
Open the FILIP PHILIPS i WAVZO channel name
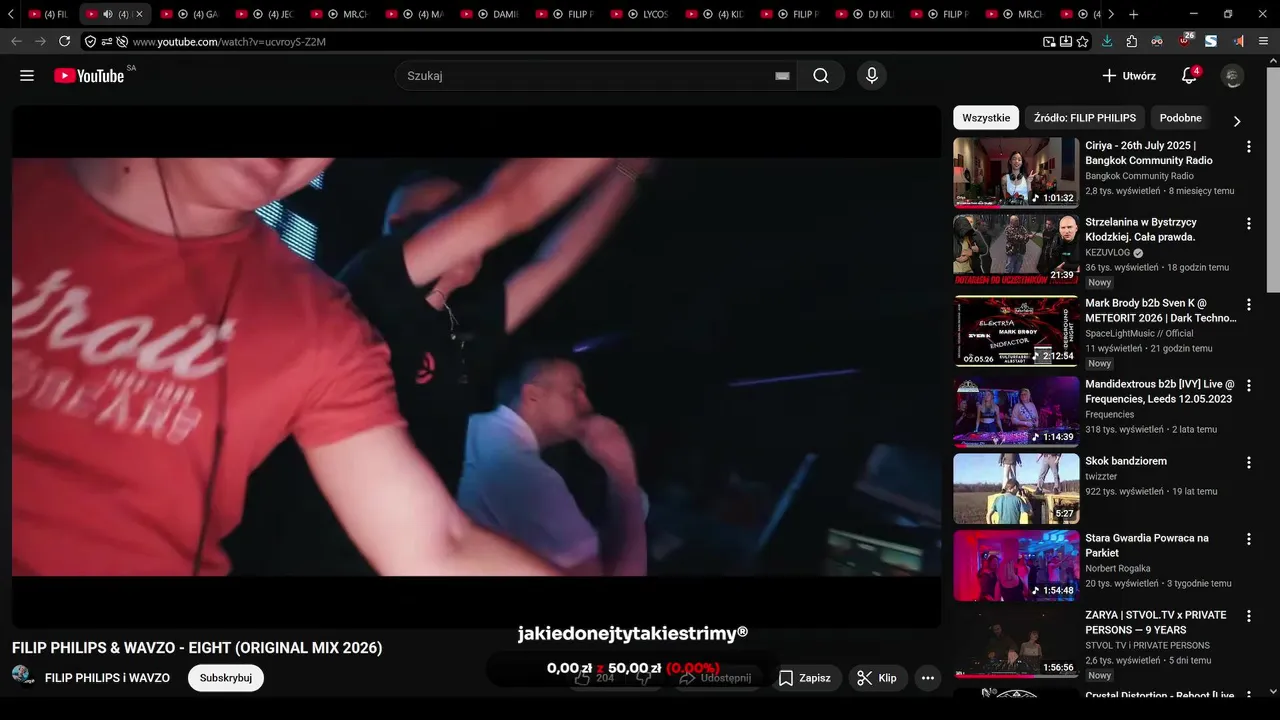[107, 678]
